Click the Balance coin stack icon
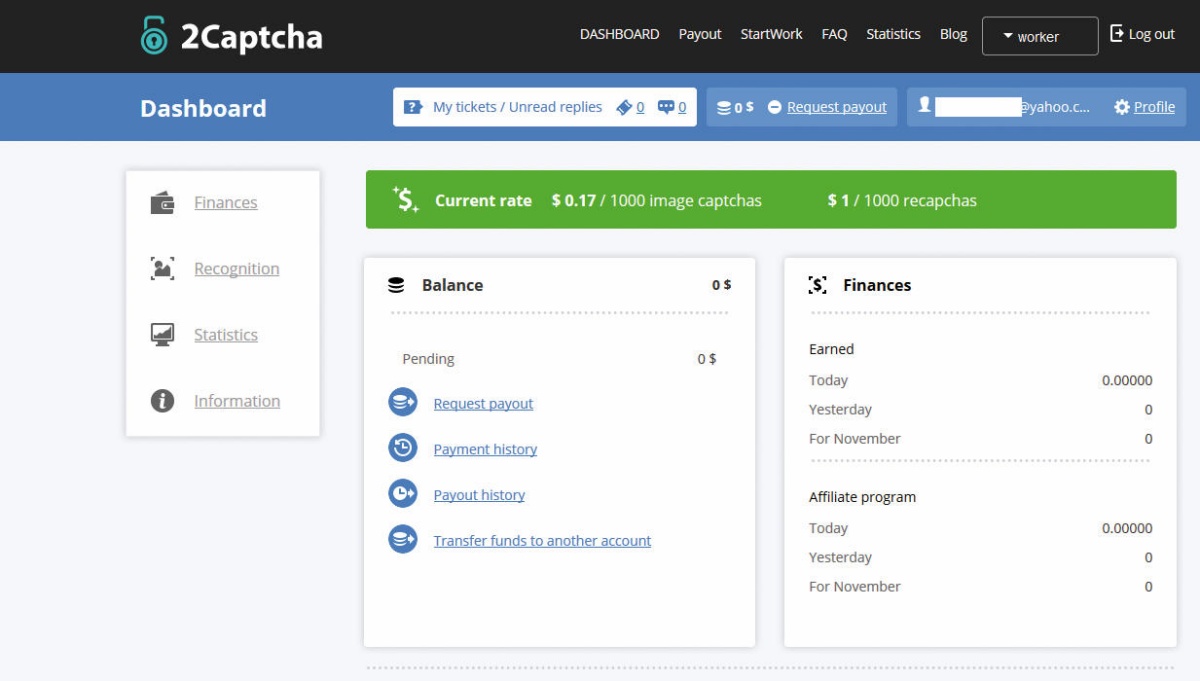 coord(396,285)
